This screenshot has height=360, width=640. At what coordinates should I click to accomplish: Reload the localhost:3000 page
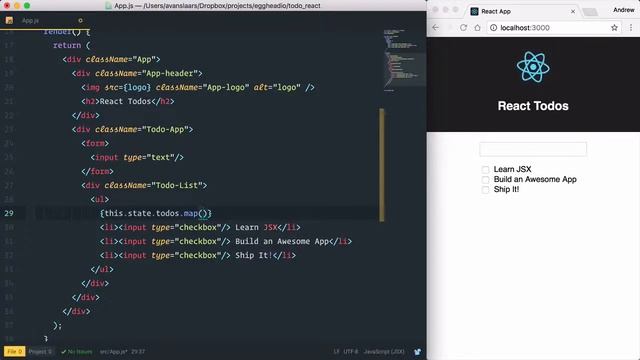(463, 28)
